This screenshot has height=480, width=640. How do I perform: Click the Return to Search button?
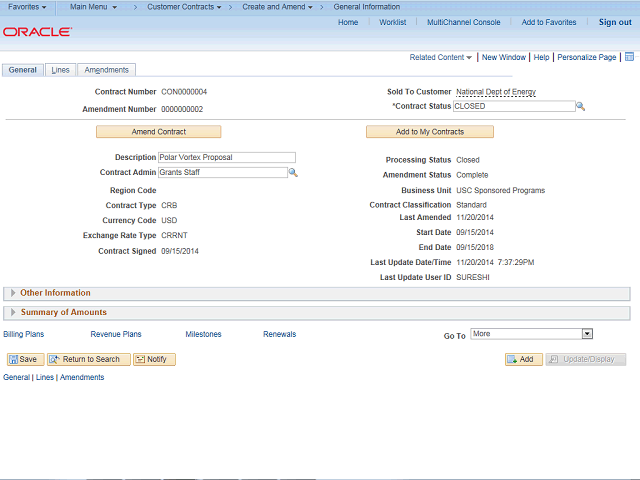point(89,359)
